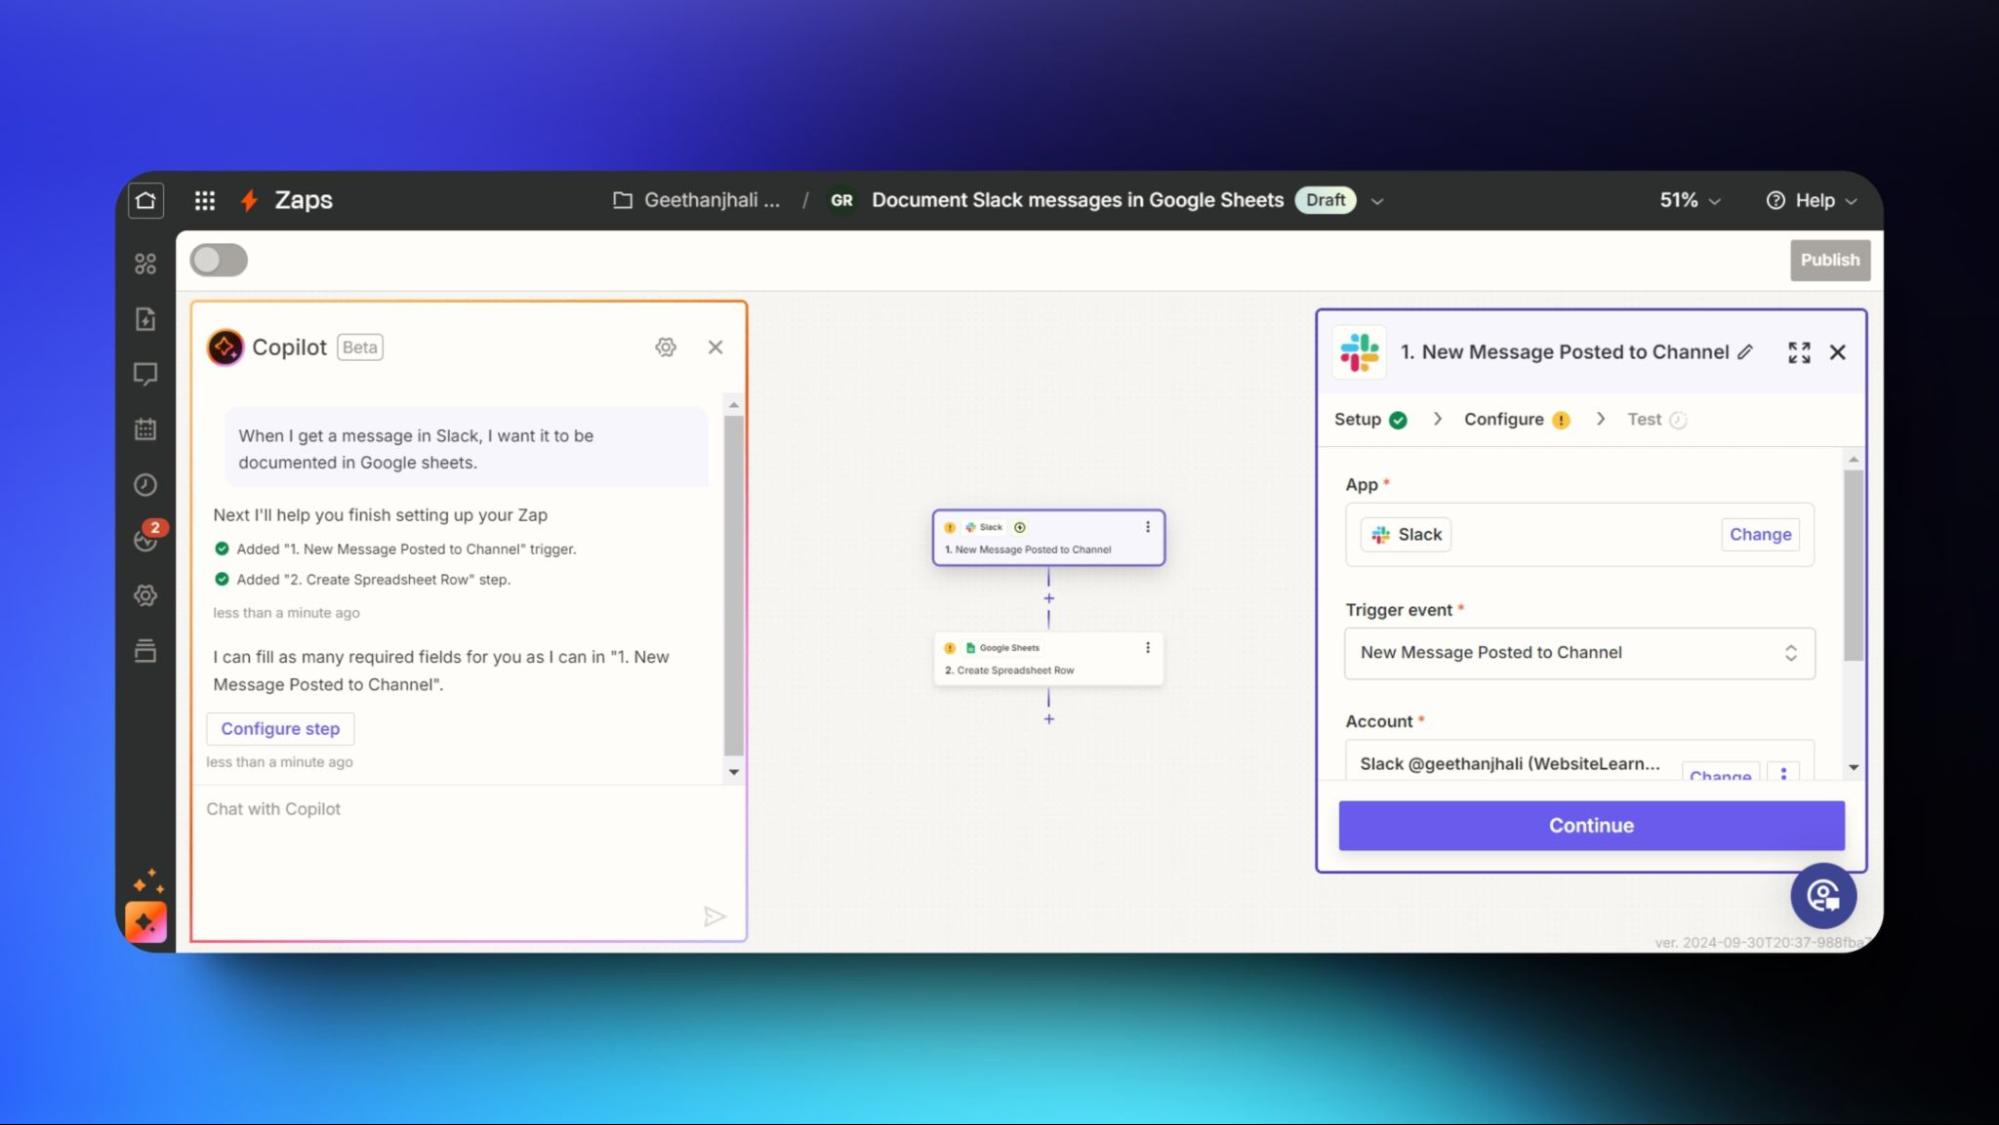Click the notification bell icon in sidebar
This screenshot has height=1125, width=1999.
pos(146,540)
